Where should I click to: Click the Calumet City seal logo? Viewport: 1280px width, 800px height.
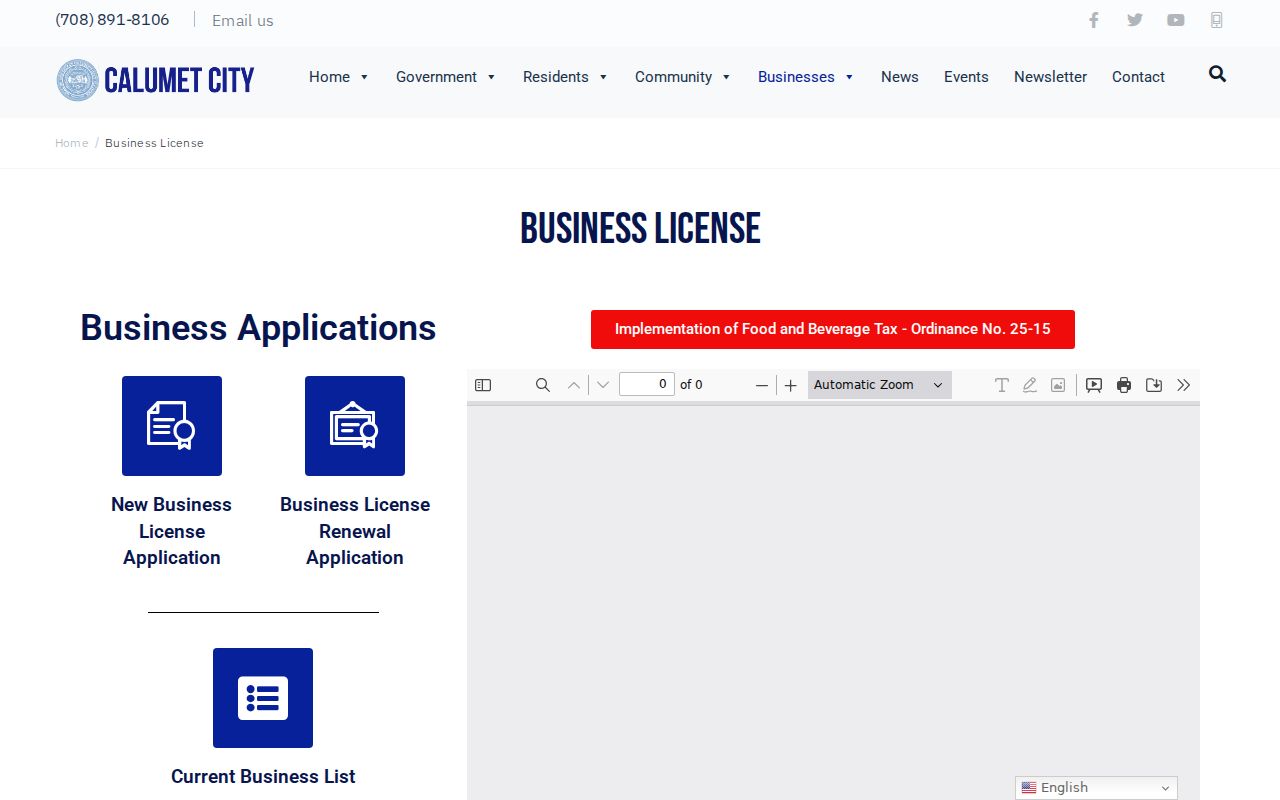[x=77, y=80]
